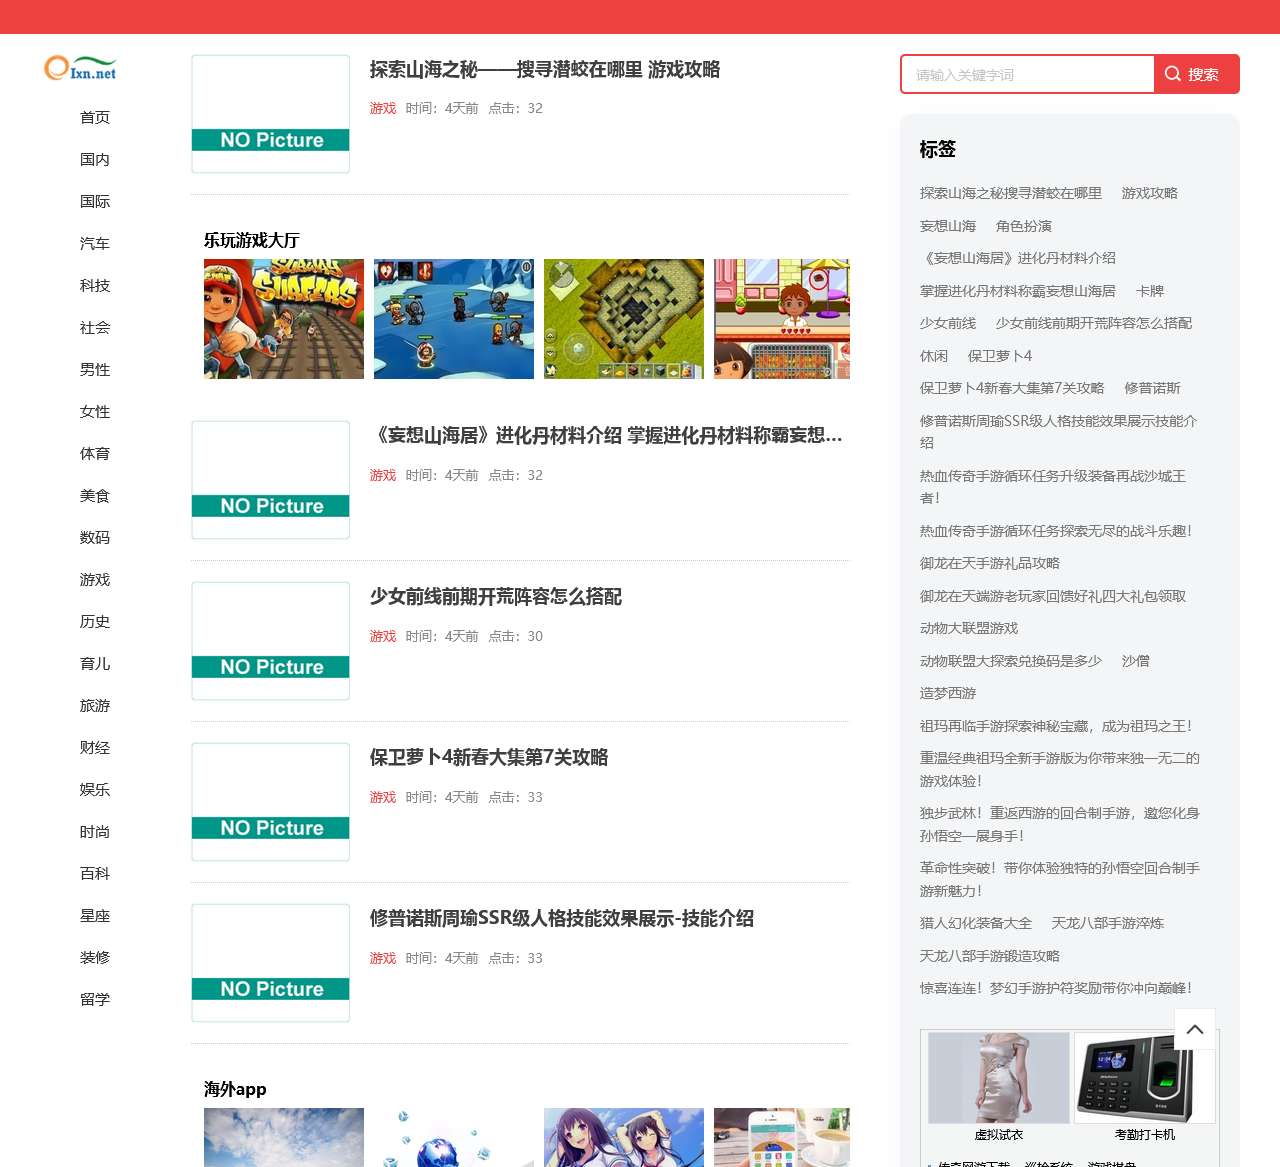Select 游戏 in the sidebar menu
Image resolution: width=1280 pixels, height=1167 pixels.
pyautogui.click(x=95, y=579)
